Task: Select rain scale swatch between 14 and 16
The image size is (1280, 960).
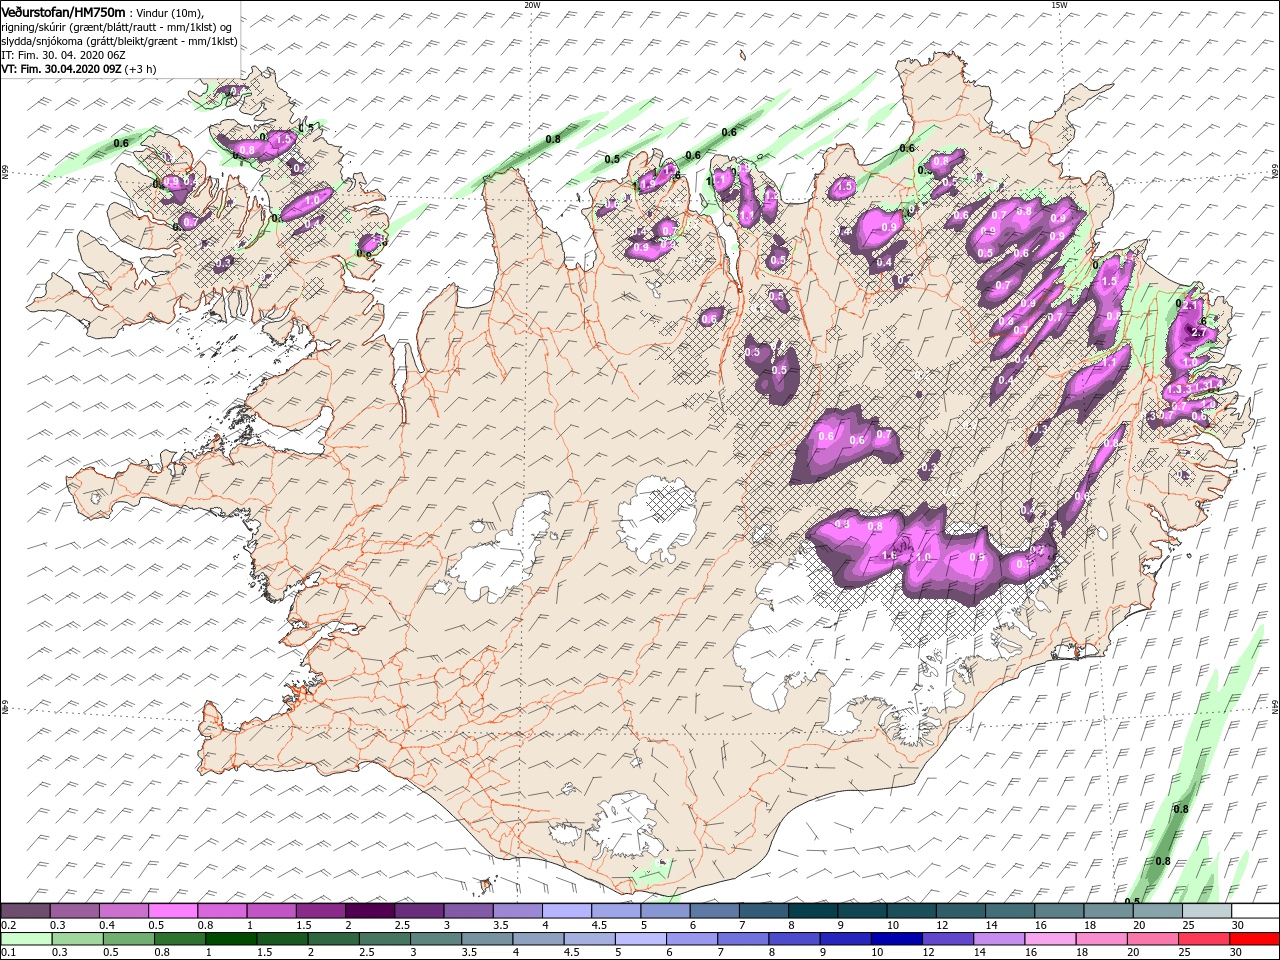Action: (996, 939)
